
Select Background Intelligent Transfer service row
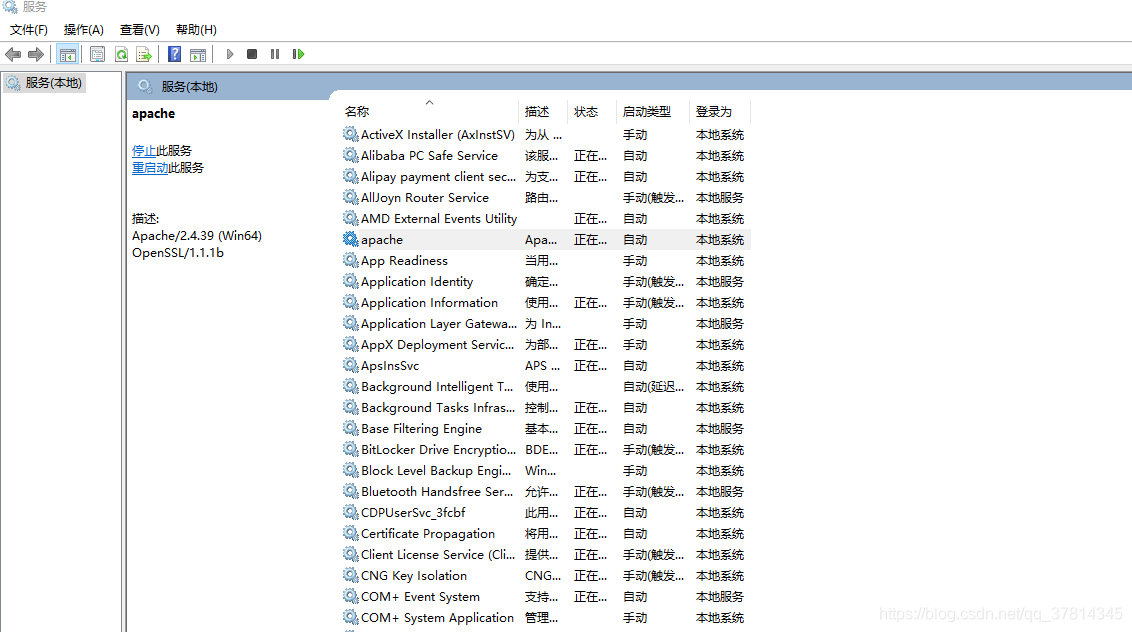coord(545,386)
